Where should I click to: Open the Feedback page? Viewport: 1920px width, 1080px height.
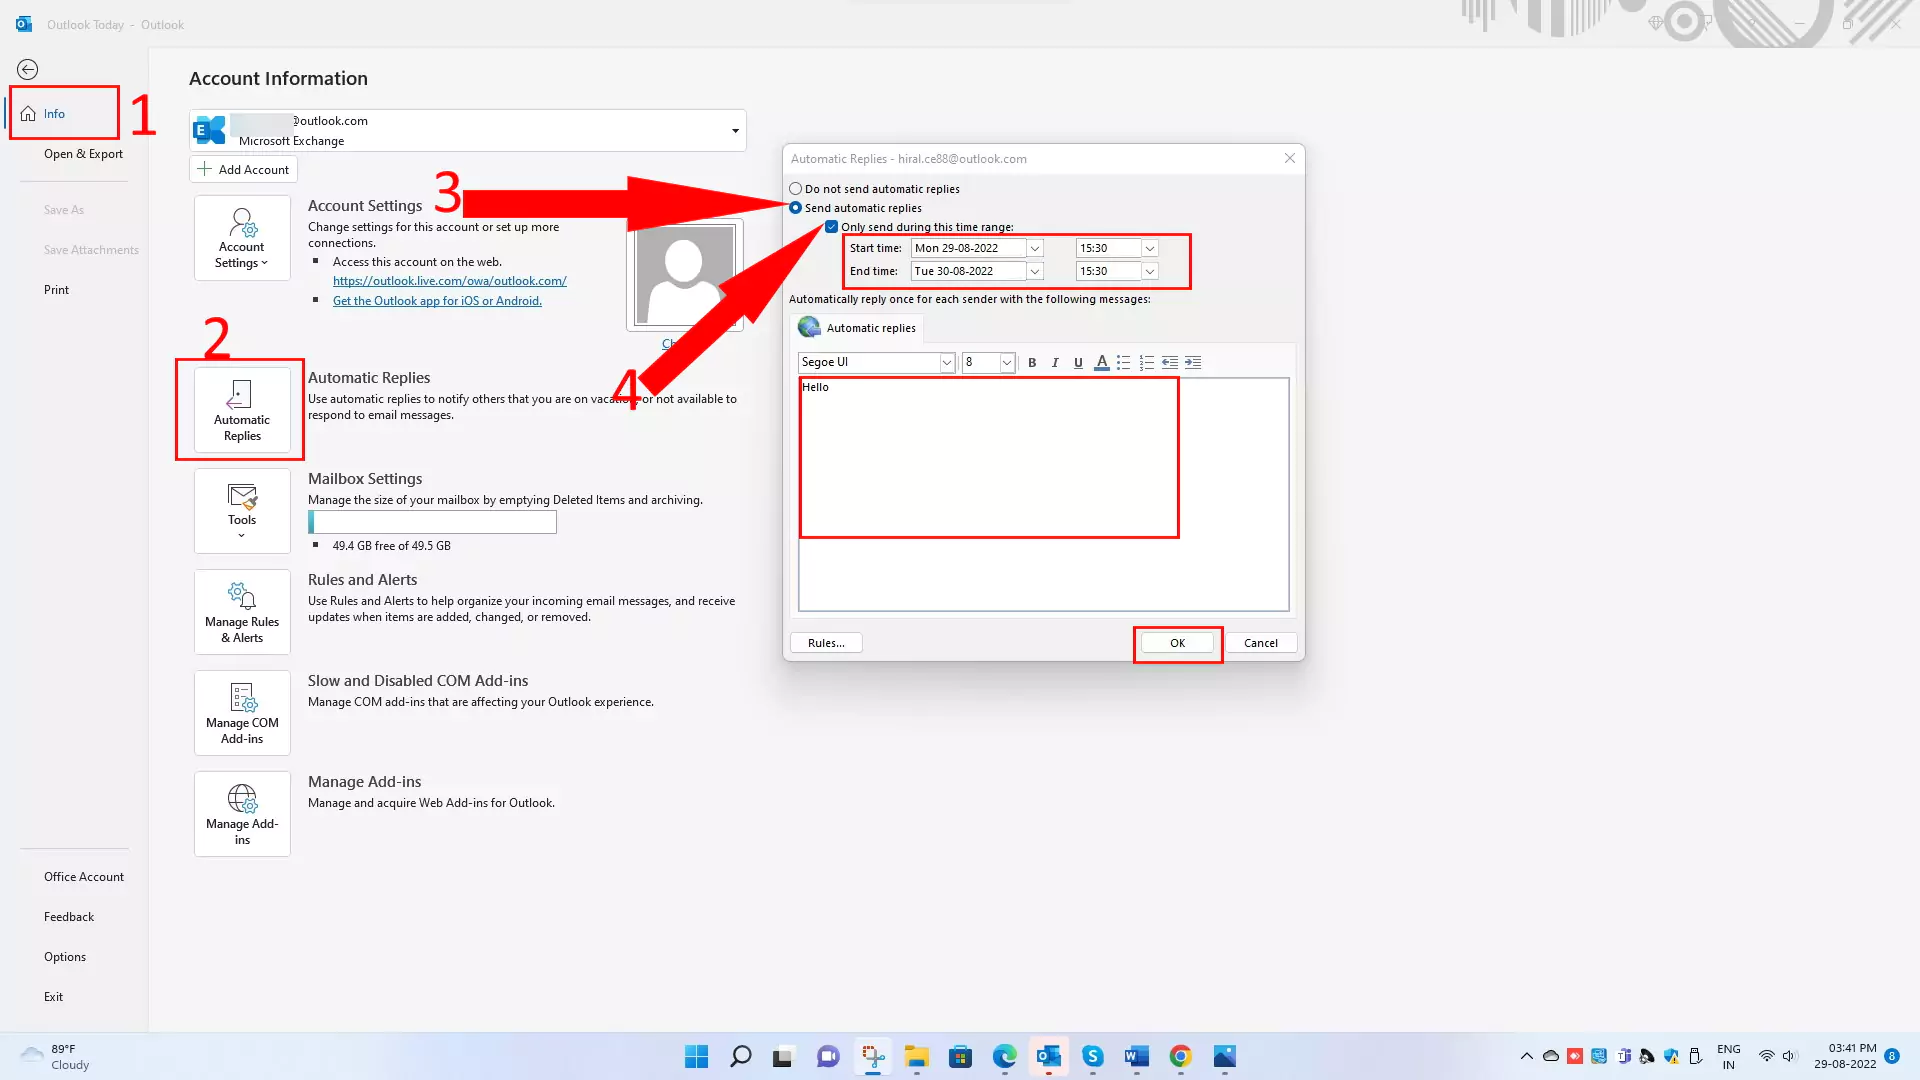tap(69, 917)
